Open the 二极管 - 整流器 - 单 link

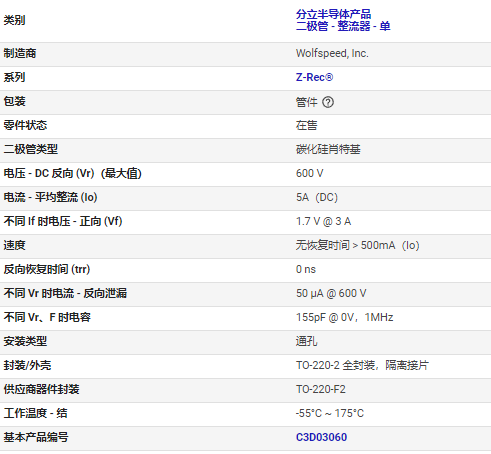point(343,26)
